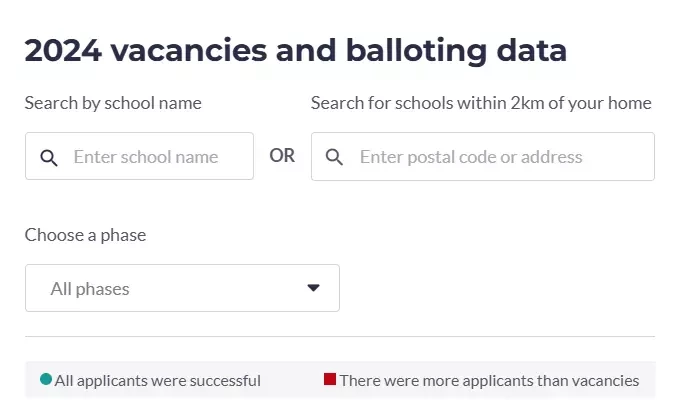This screenshot has height=410, width=693.
Task: Click the right edge of school name box
Action: pyautogui.click(x=252, y=156)
